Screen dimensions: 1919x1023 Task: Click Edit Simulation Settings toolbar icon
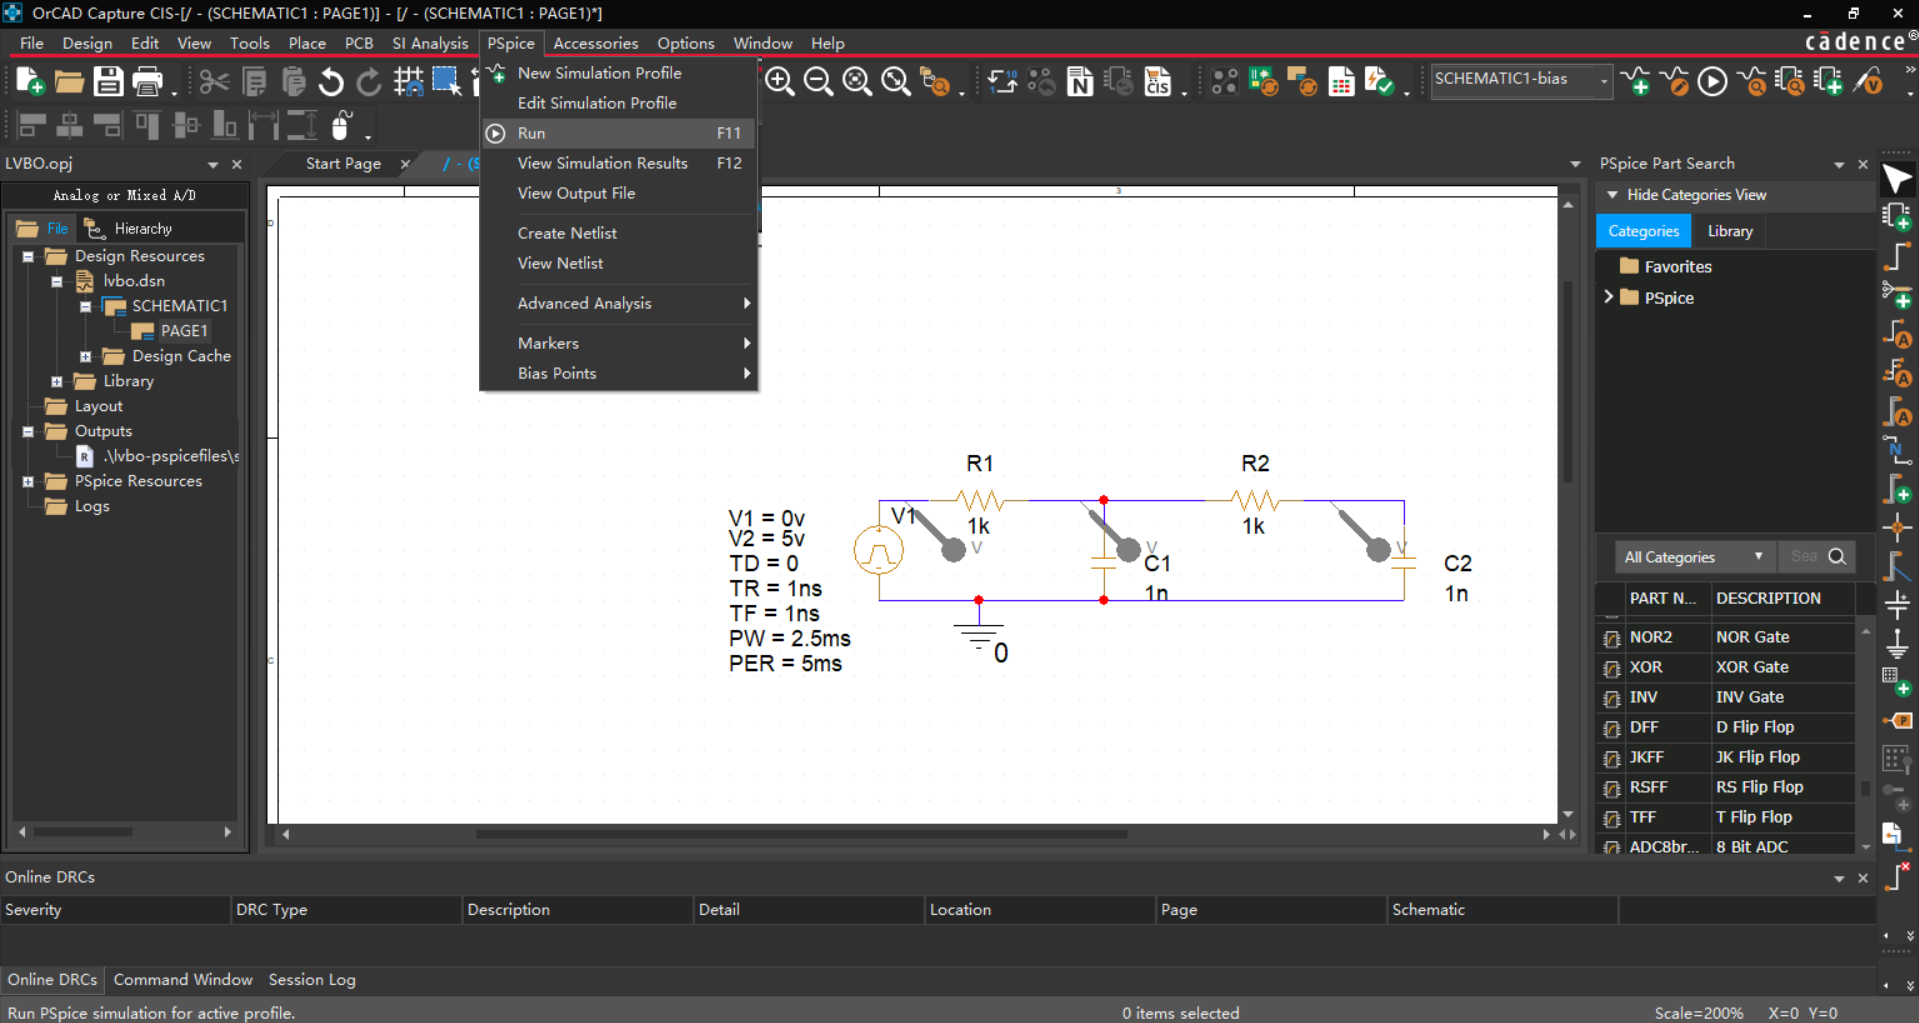(1675, 81)
